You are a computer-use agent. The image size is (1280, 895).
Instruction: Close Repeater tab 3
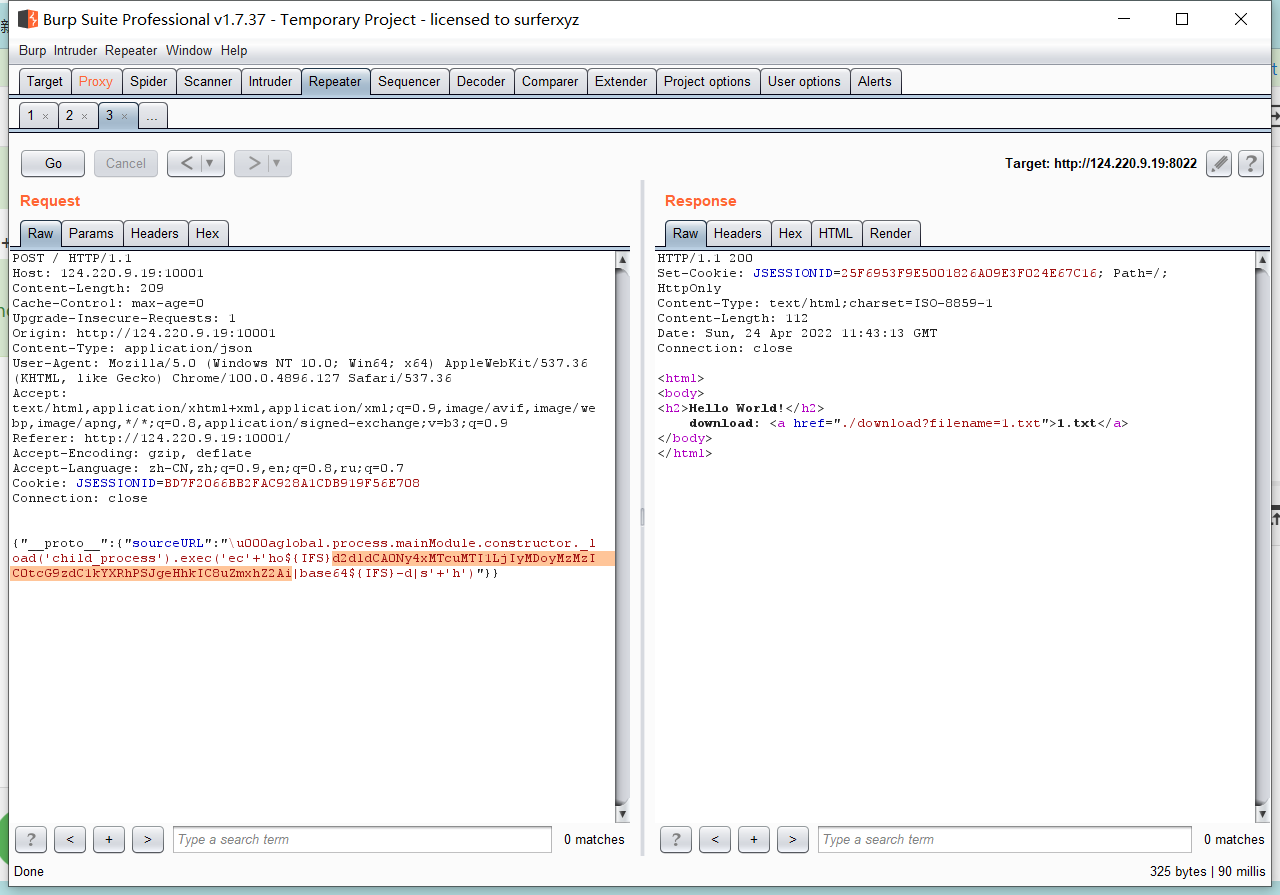(x=124, y=116)
